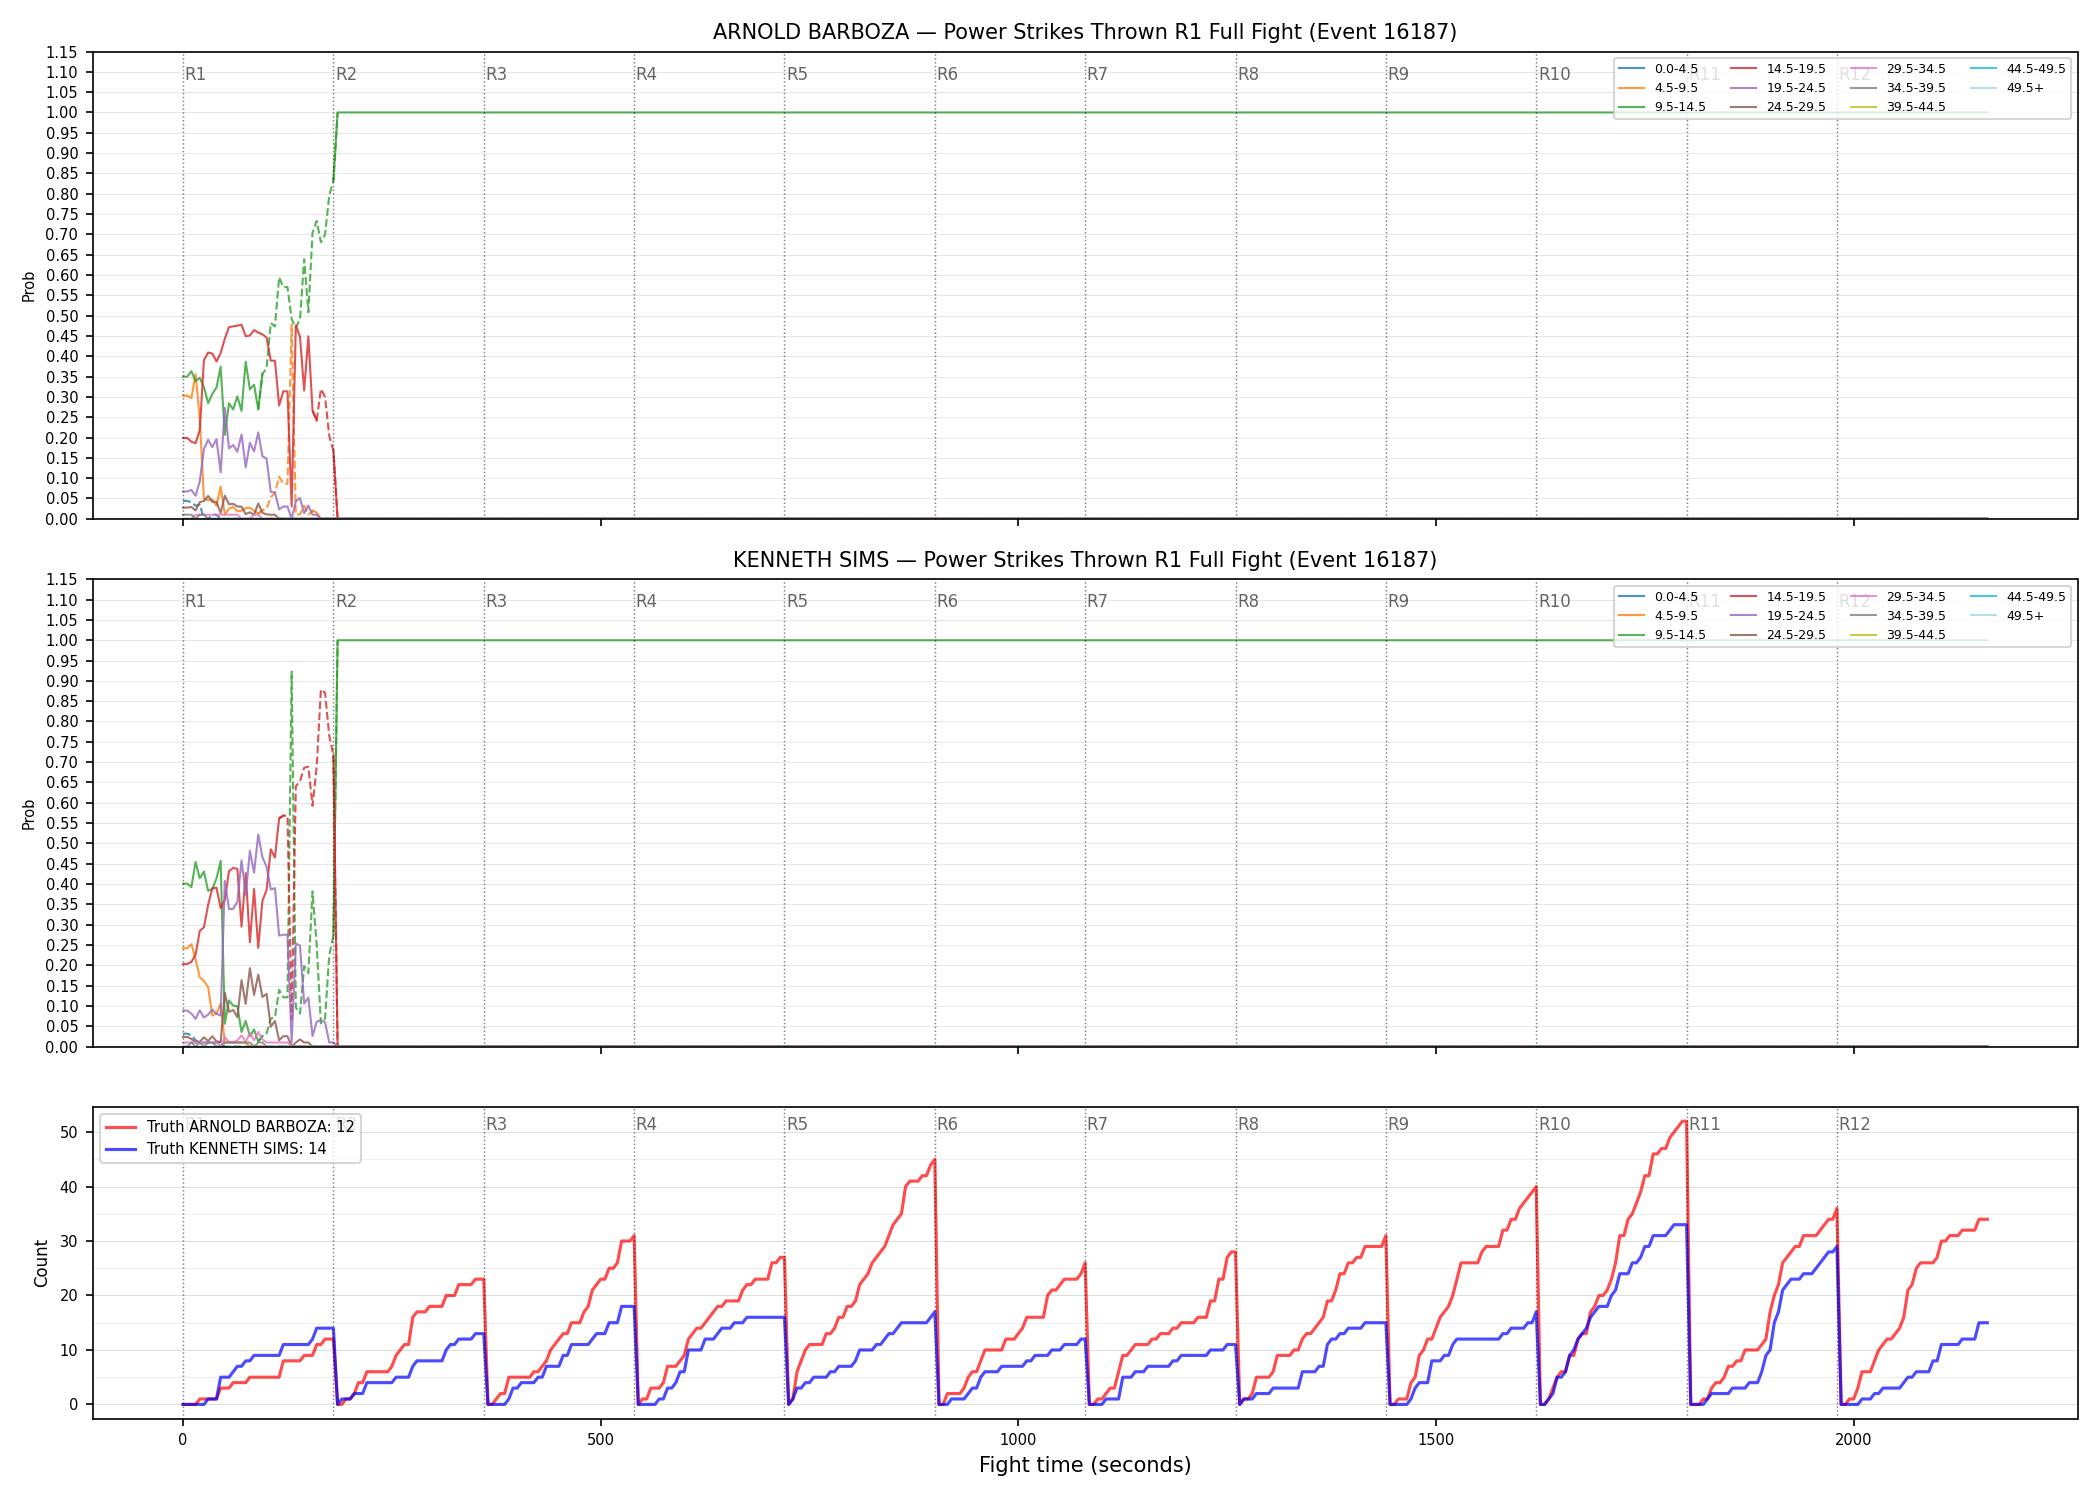Click the '0.25' y-tick on the Sims chart
Viewport: 2100px width, 1500px height.
[x=62, y=945]
